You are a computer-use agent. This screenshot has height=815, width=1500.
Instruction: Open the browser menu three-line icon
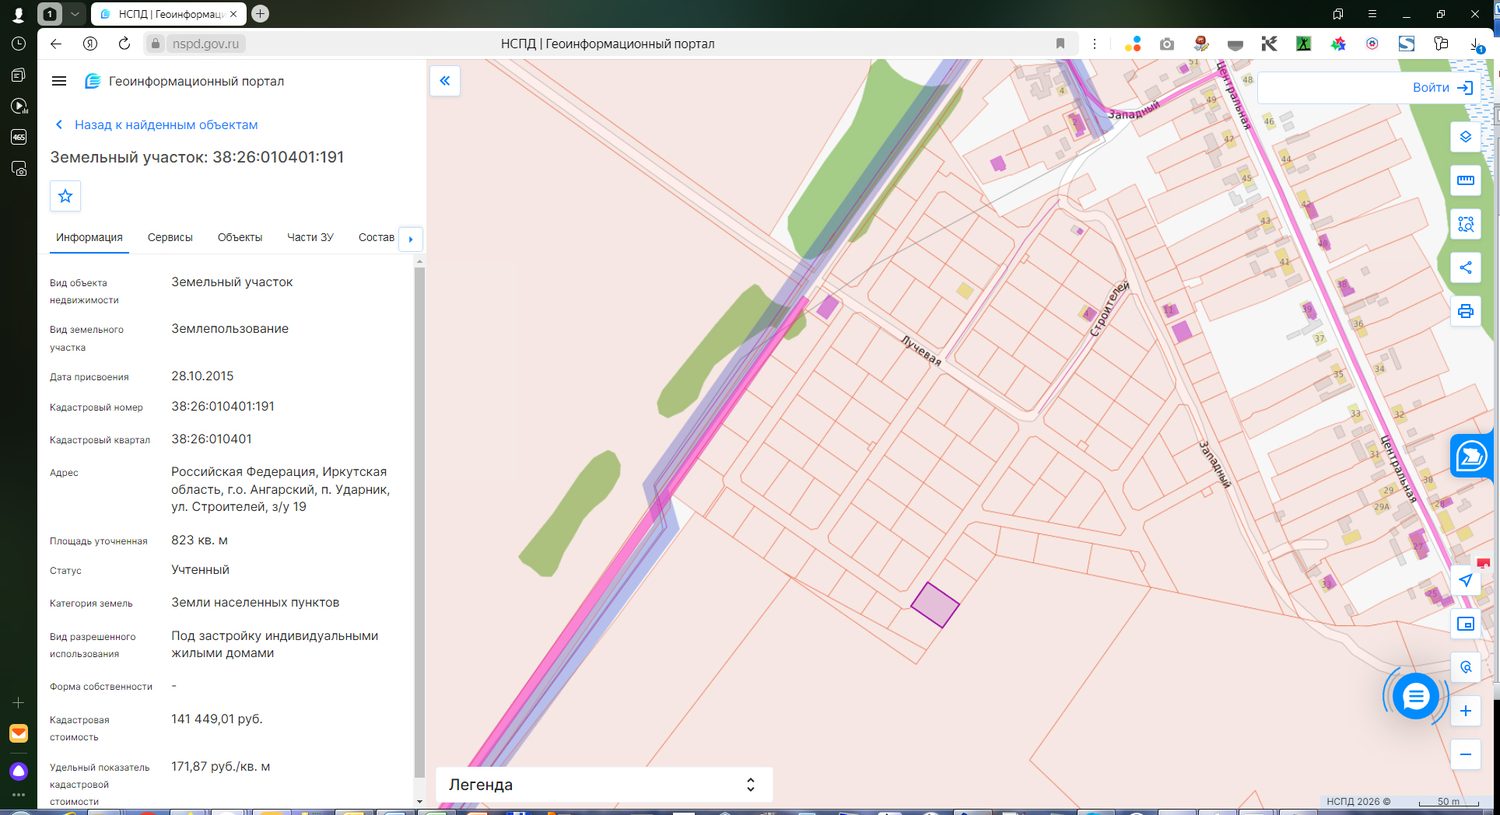click(x=1372, y=14)
